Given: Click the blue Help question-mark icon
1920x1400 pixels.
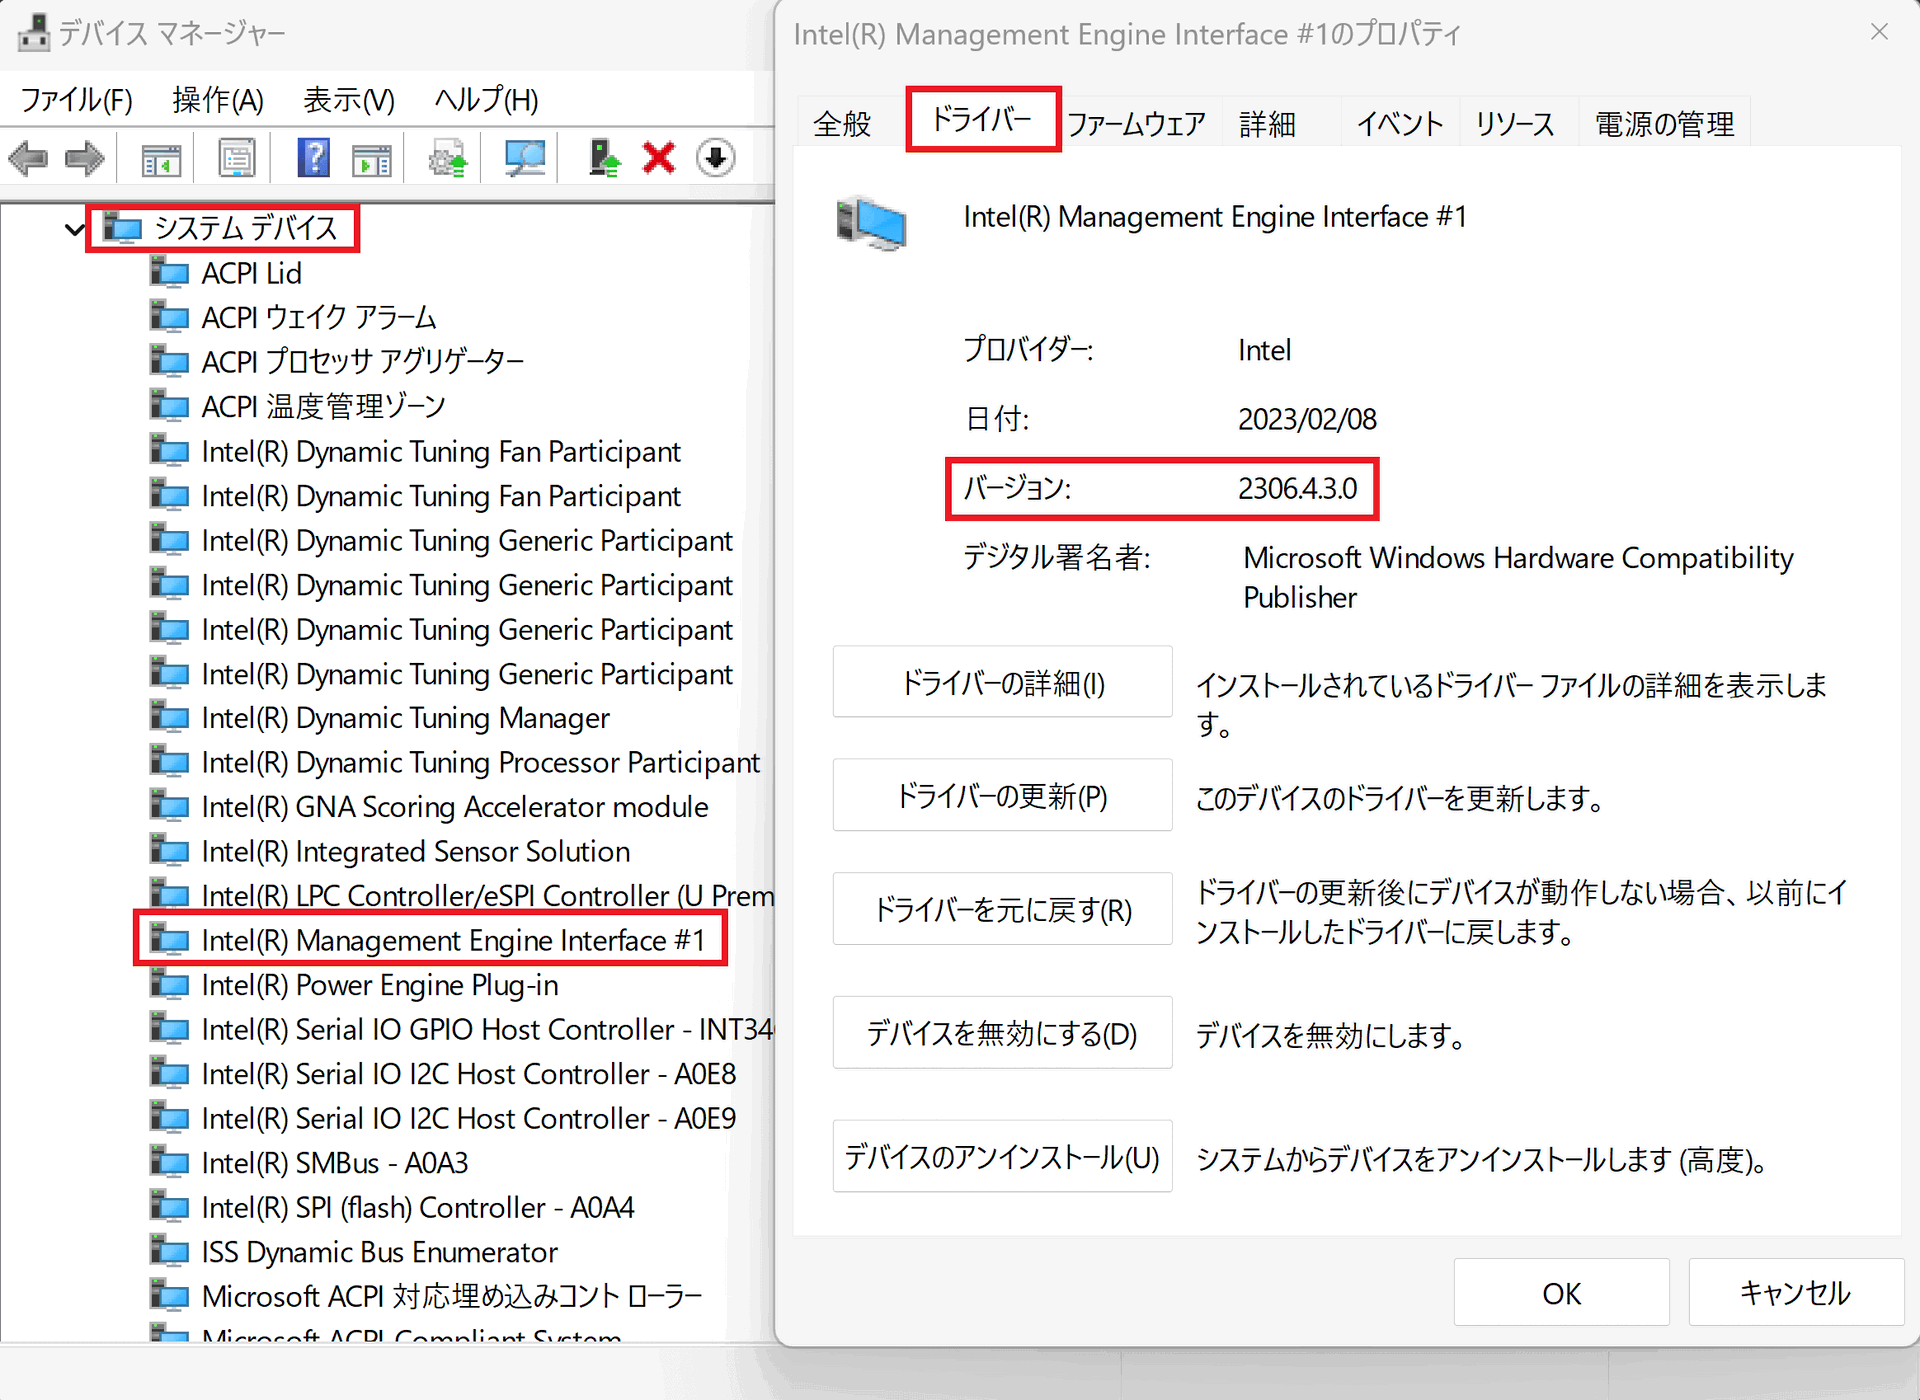Looking at the screenshot, I should (313, 158).
